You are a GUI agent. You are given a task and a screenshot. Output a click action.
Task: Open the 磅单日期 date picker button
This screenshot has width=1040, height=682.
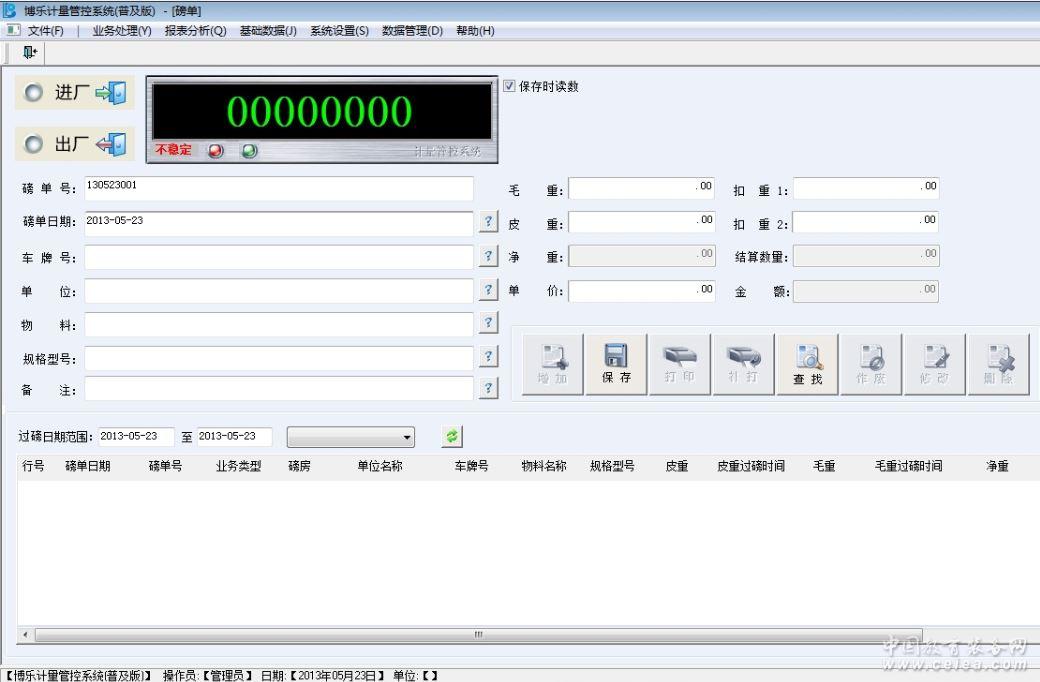(x=488, y=222)
